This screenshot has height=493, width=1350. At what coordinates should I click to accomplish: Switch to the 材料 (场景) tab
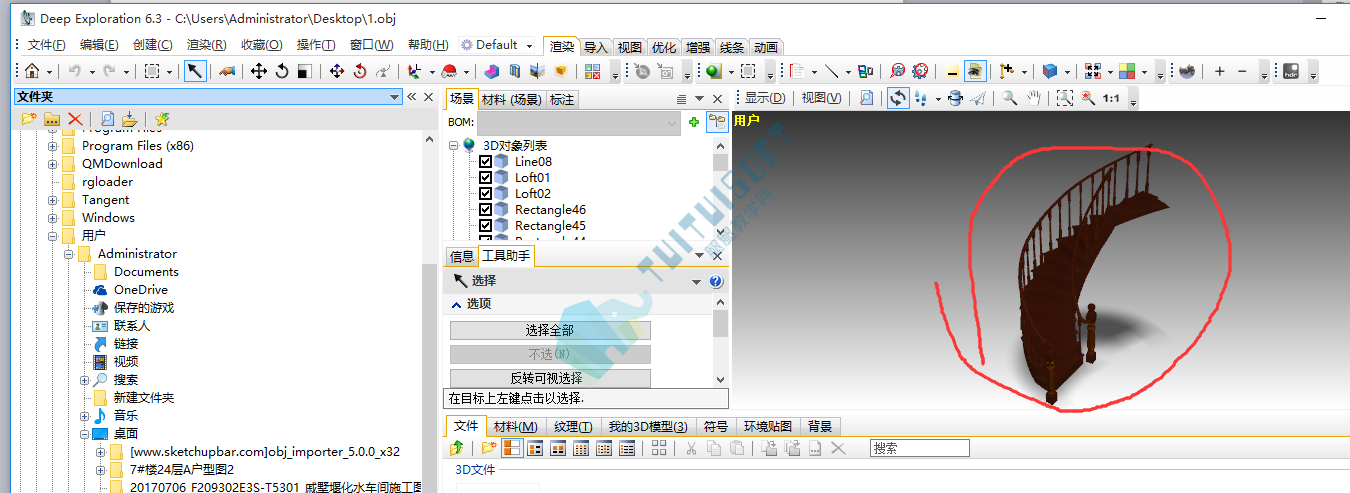click(x=511, y=99)
